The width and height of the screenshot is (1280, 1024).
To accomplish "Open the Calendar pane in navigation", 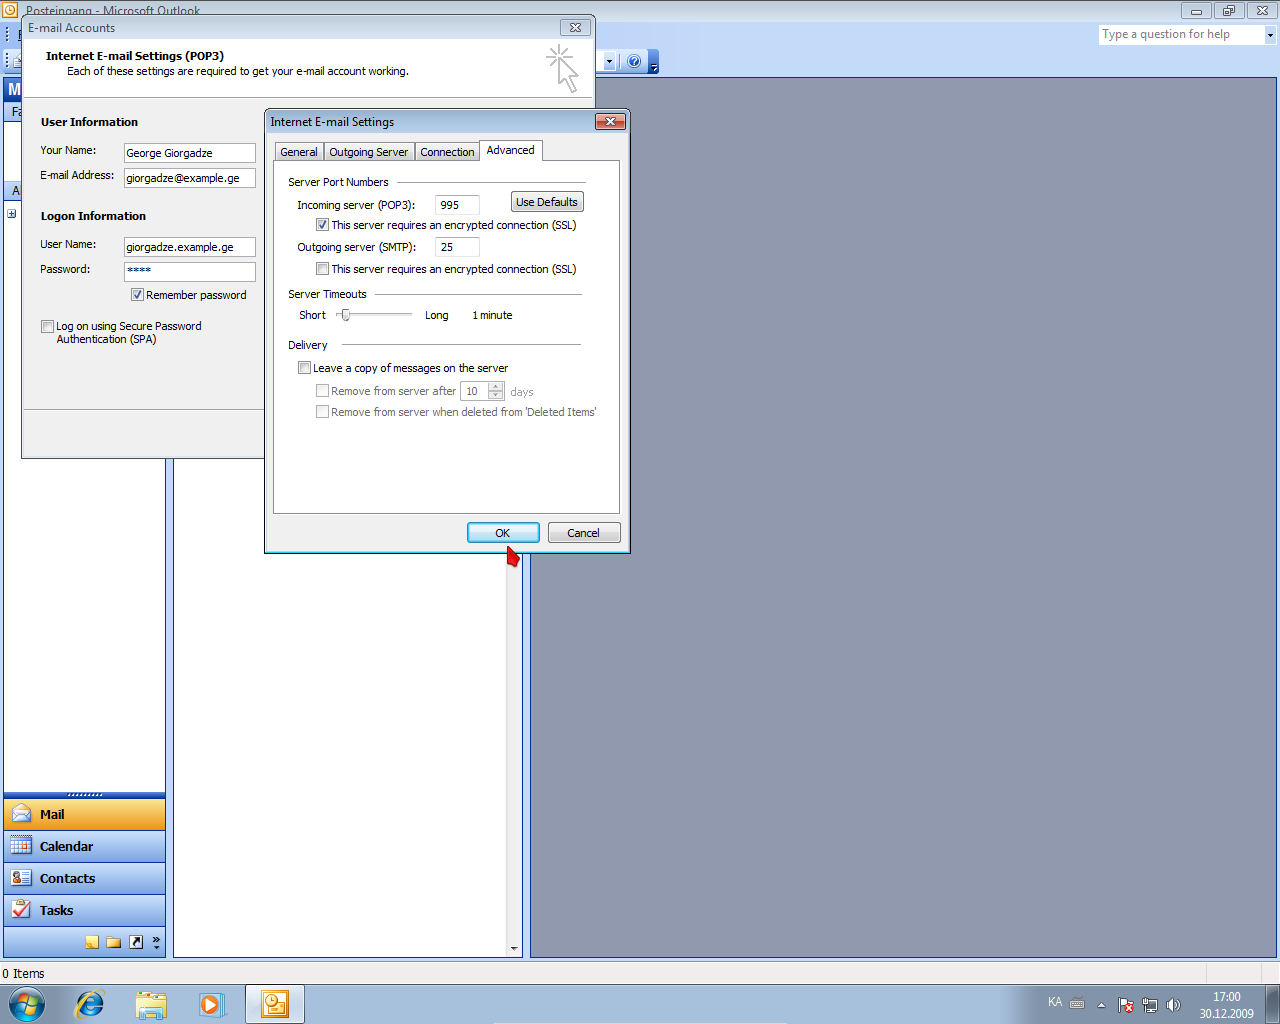I will 66,846.
